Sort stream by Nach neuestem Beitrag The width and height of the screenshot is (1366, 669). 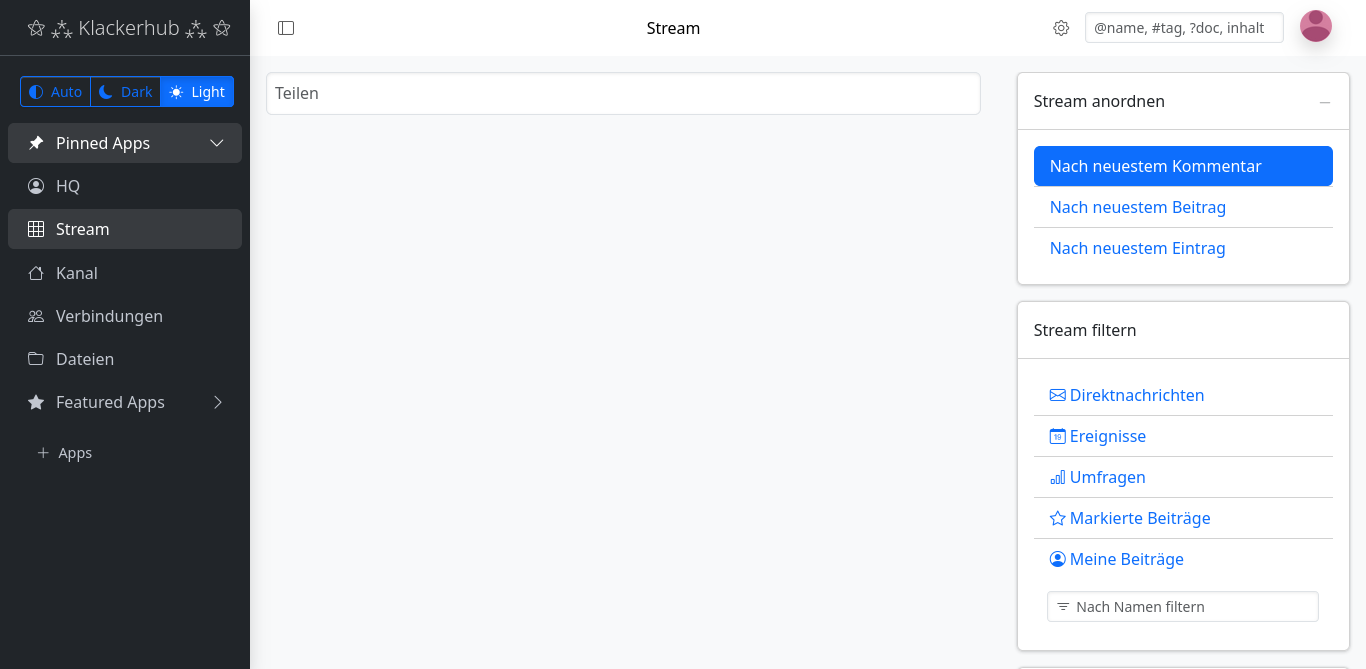pos(1138,207)
